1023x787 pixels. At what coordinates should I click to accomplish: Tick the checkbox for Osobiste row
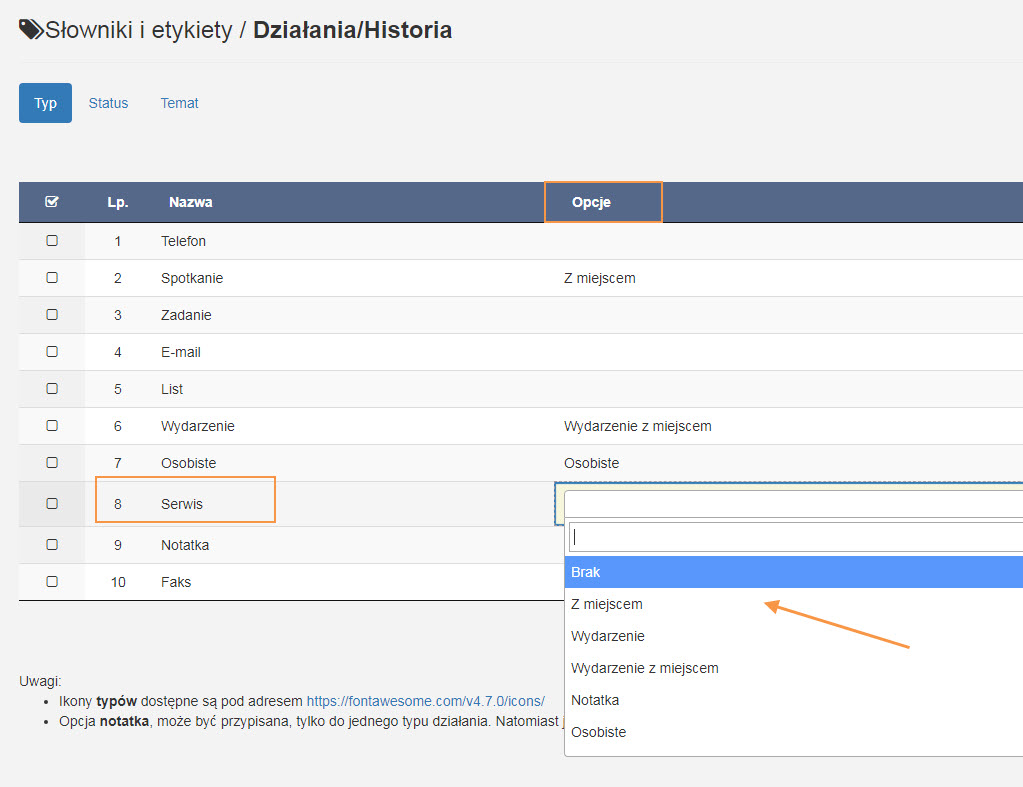(52, 463)
